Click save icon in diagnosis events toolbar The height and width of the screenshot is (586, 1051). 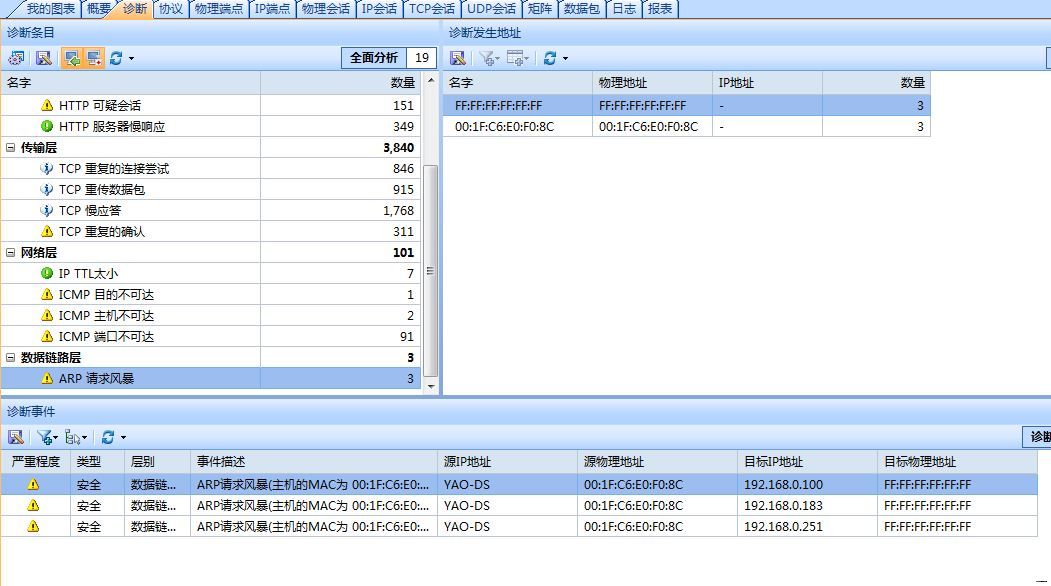coord(16,437)
